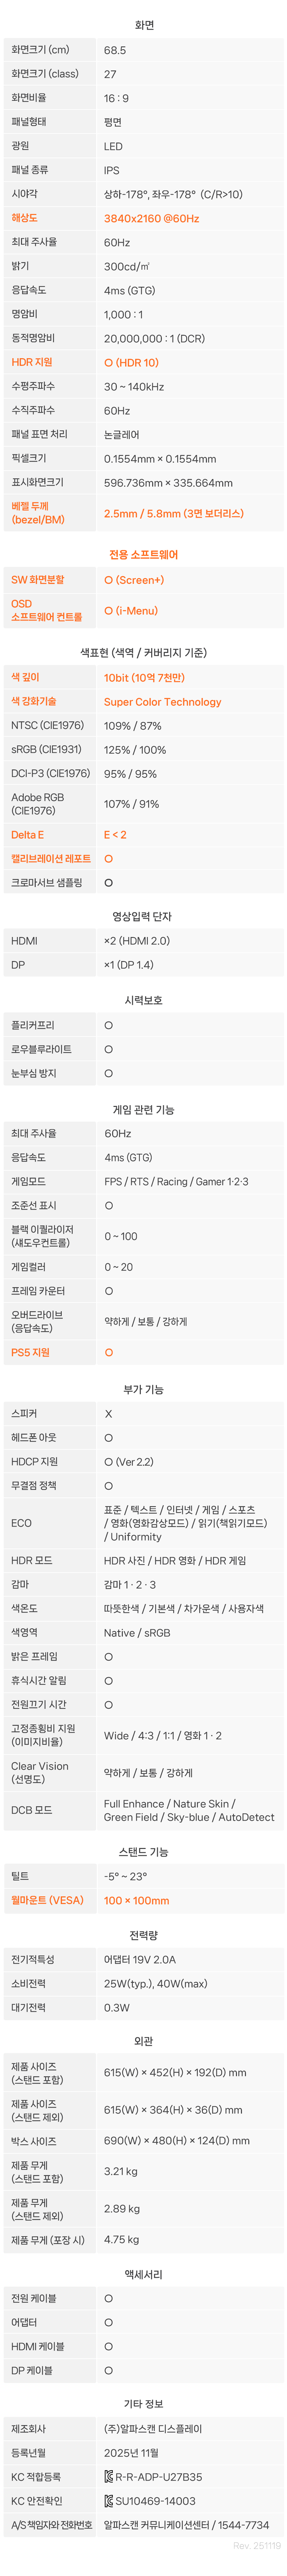Viewport: 287px width, 2576px height.
Task: Select the Native / sRGB 색영역 value
Action: [x=137, y=1633]
